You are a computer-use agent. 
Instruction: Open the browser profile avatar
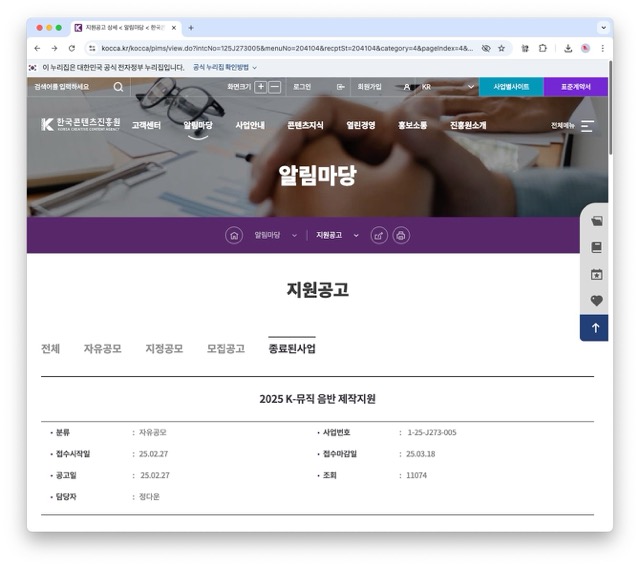pyautogui.click(x=585, y=48)
